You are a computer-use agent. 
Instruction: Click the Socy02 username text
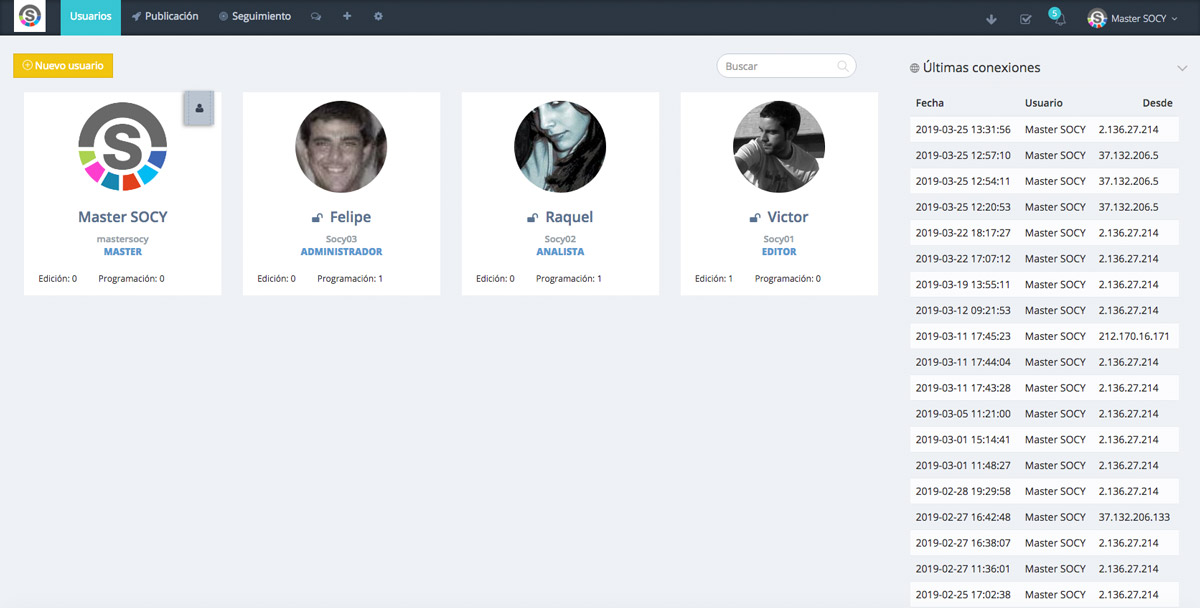click(560, 240)
